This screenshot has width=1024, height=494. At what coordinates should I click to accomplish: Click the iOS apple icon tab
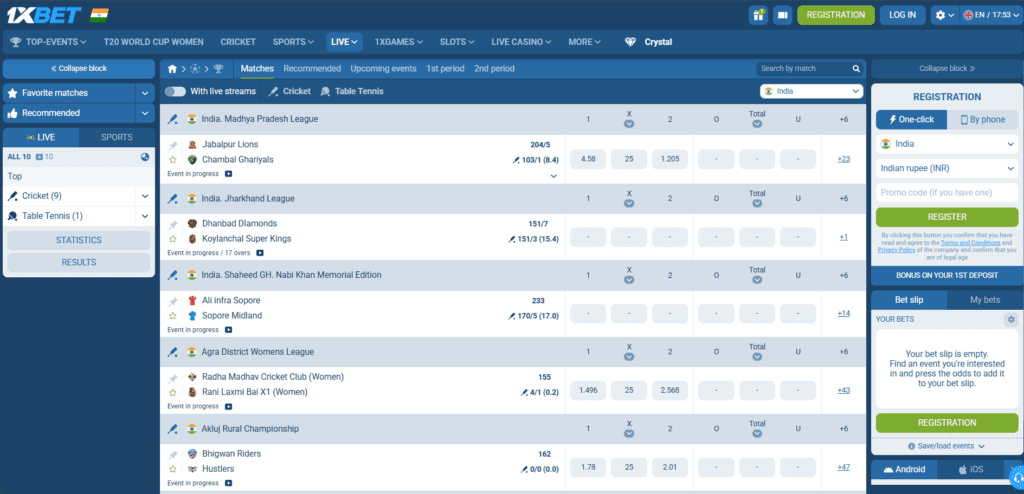[970, 469]
